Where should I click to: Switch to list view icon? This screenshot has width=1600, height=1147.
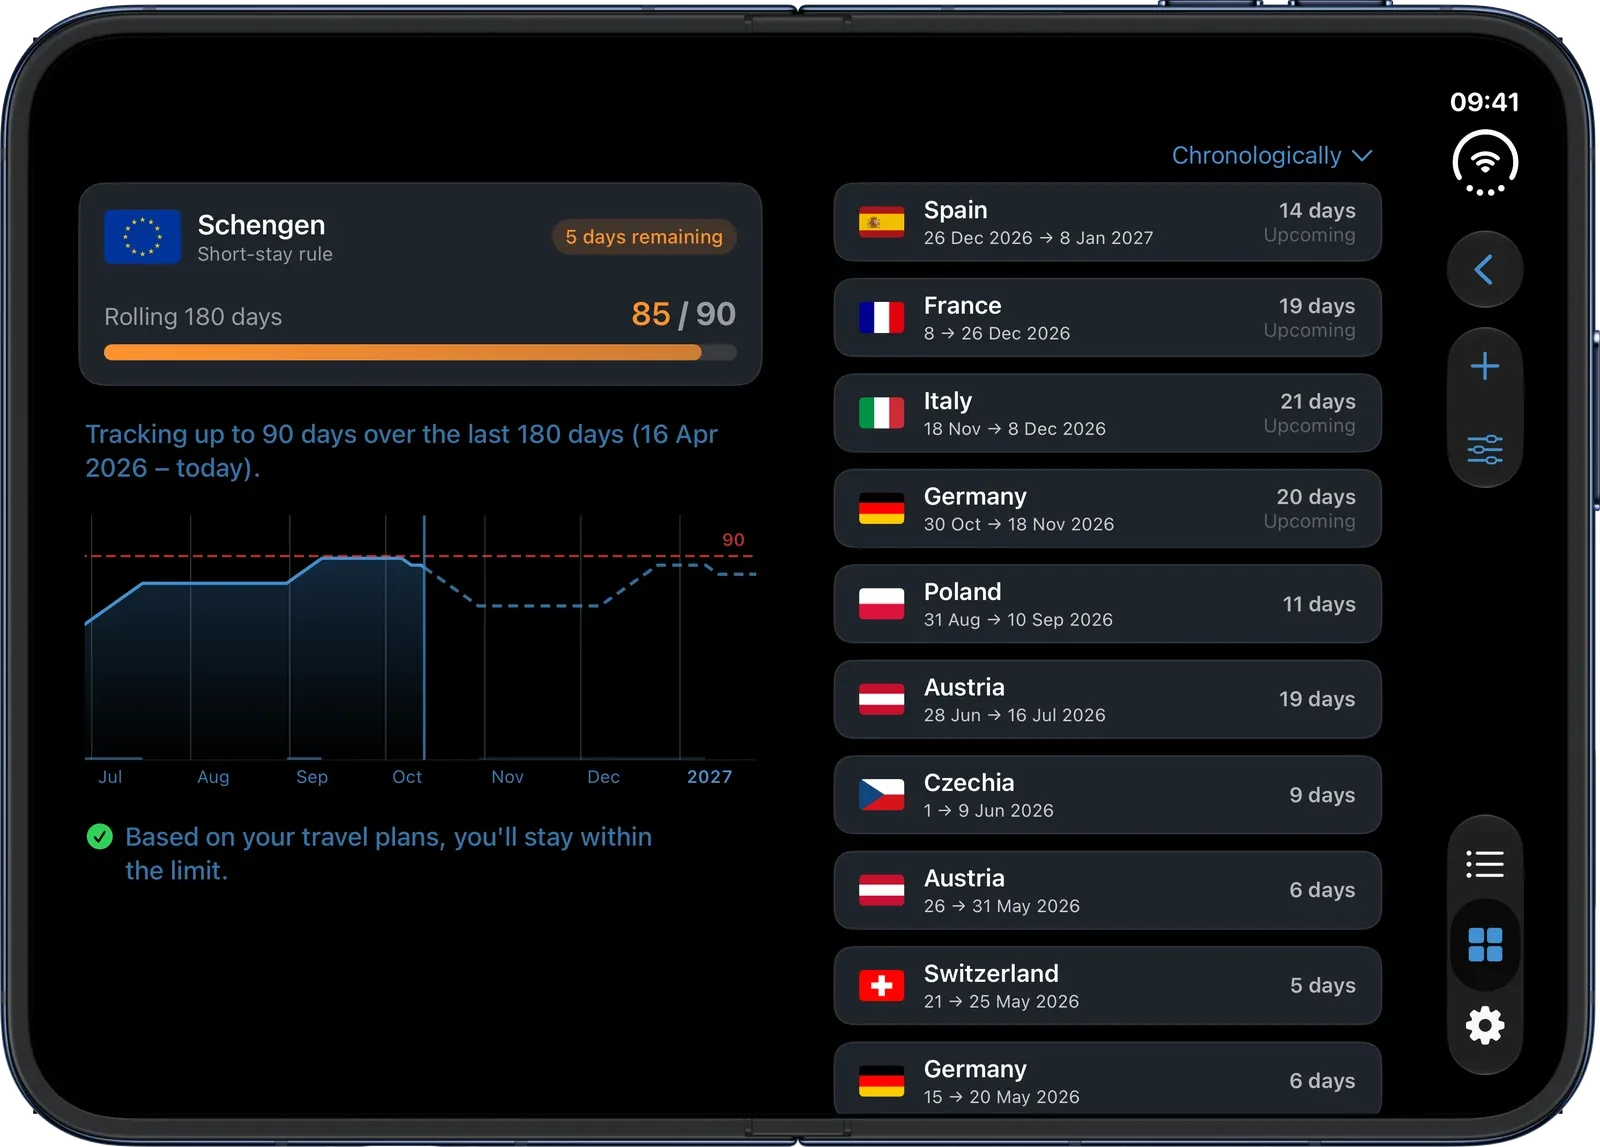pyautogui.click(x=1485, y=864)
